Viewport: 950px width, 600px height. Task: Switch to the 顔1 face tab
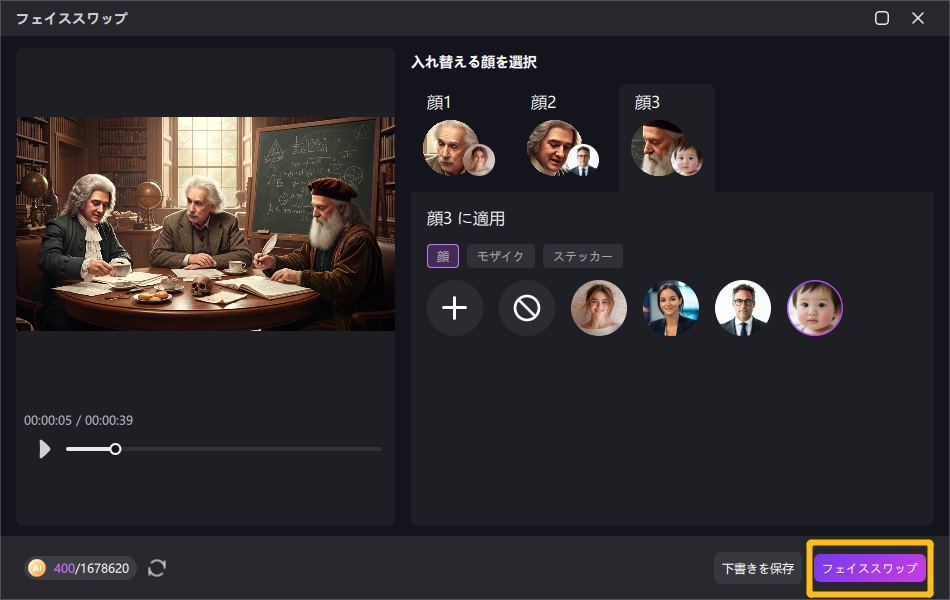pos(459,138)
